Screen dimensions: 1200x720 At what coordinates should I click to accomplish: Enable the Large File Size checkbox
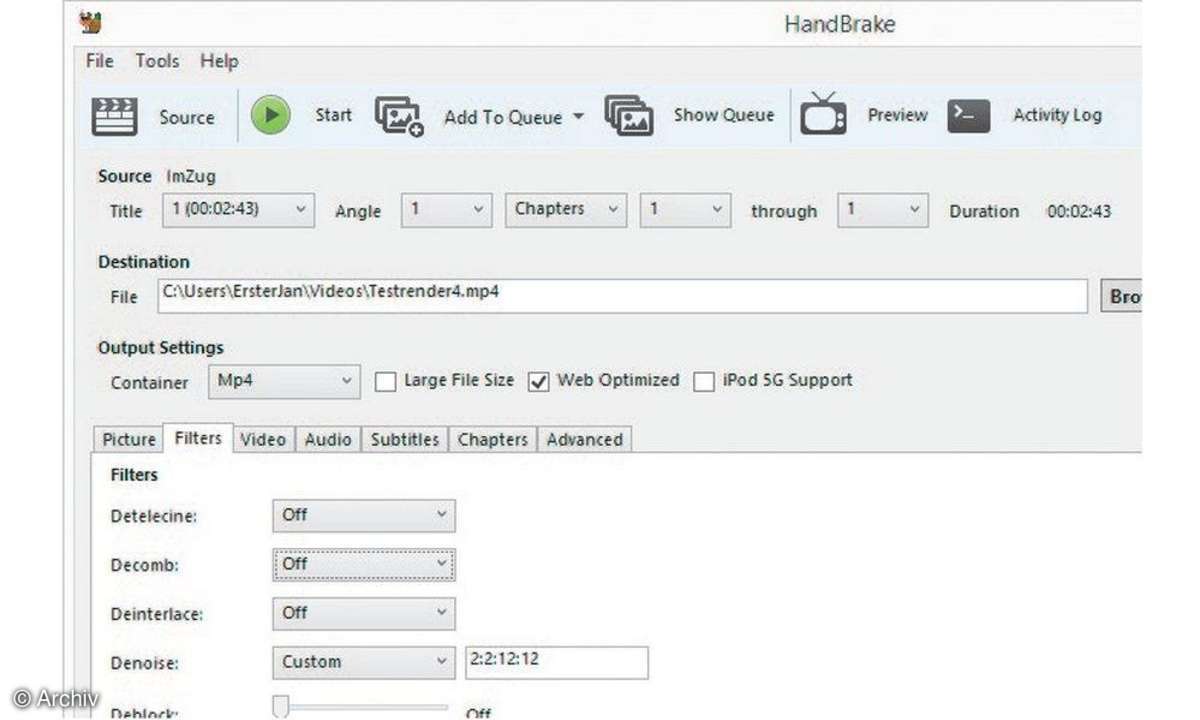[385, 381]
